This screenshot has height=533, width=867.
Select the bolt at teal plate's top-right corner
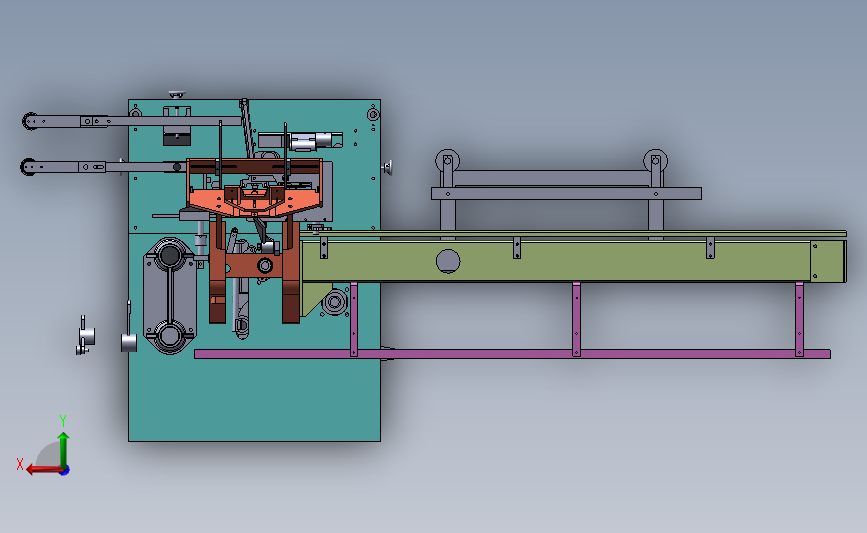click(373, 115)
